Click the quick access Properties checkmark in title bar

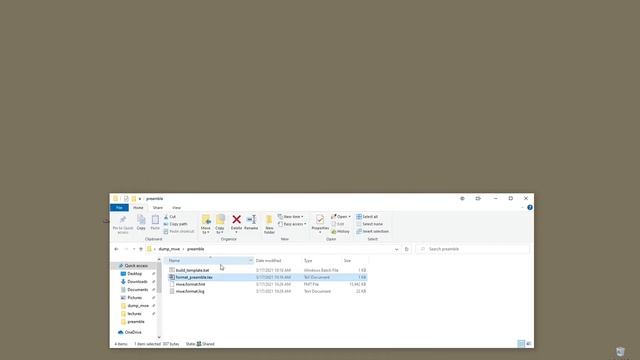tap(126, 198)
